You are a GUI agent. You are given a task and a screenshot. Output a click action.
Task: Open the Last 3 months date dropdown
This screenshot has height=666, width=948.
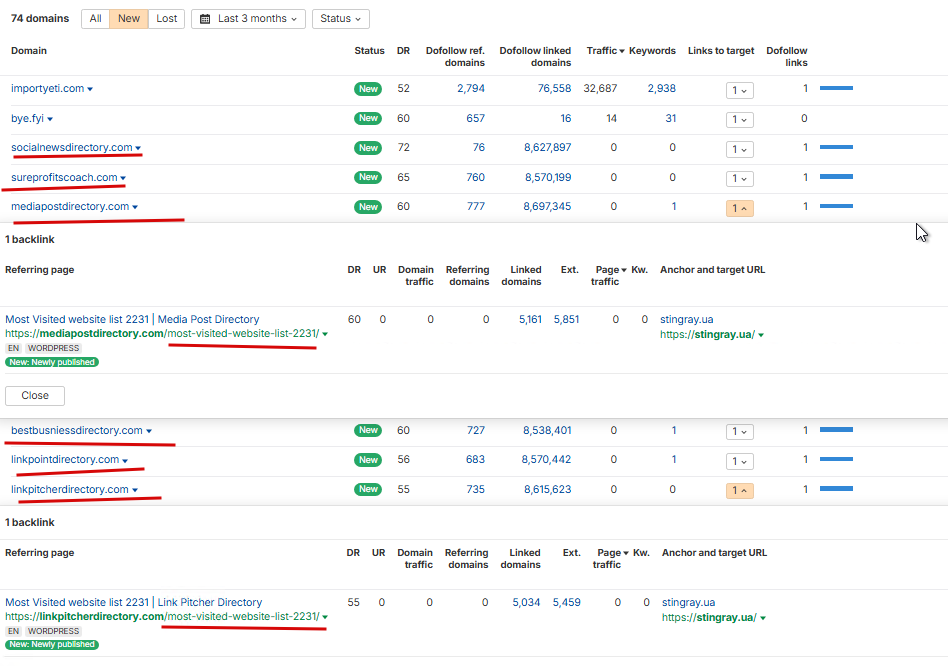[x=248, y=19]
